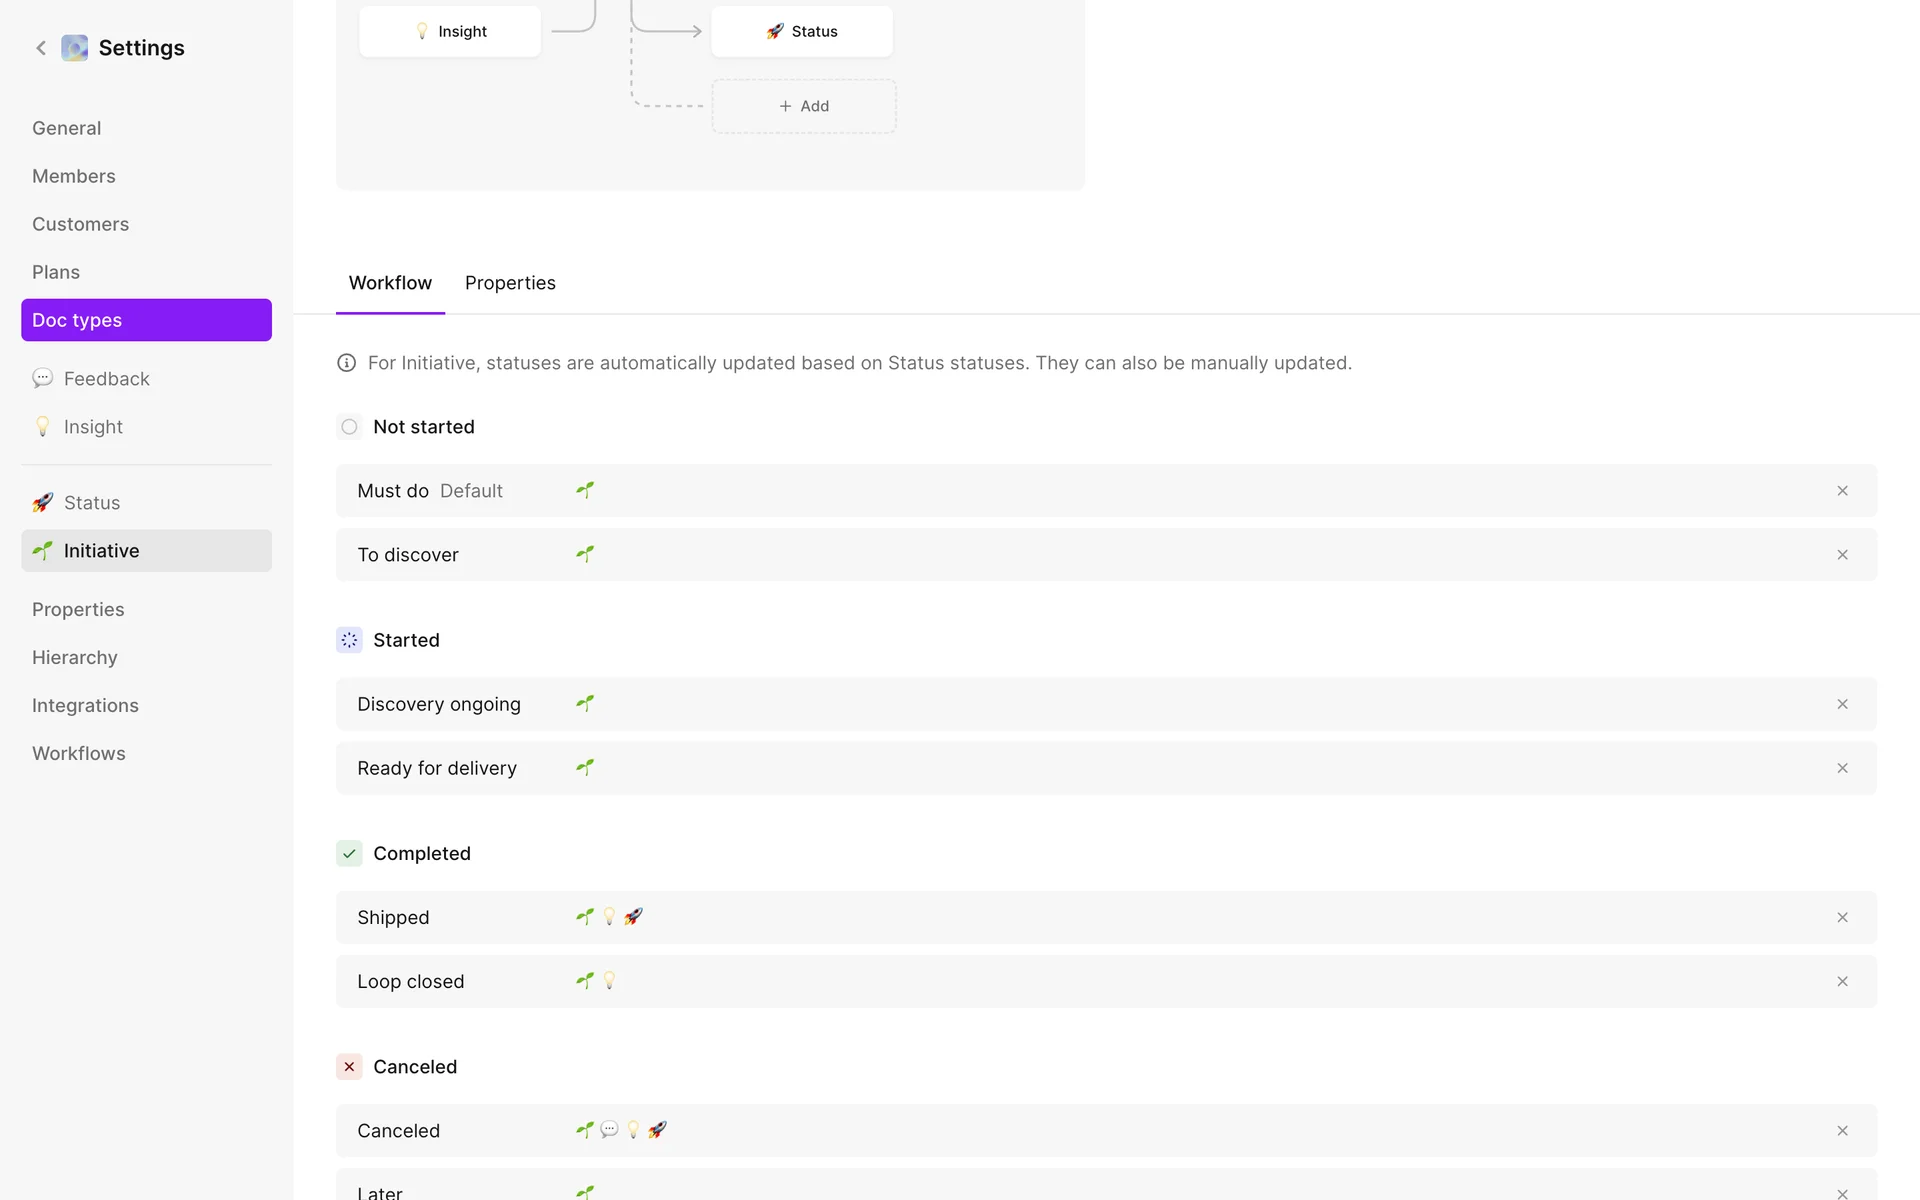Open Hierarchy settings in sidebar
Viewport: 1920px width, 1200px height.
(x=75, y=658)
